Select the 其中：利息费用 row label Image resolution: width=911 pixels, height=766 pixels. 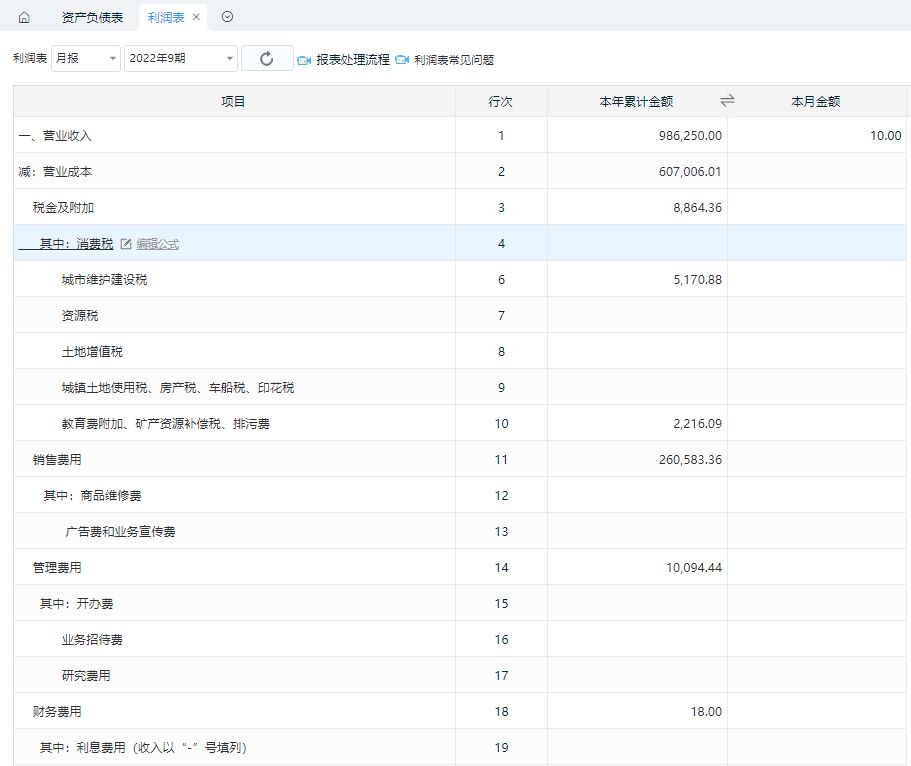pos(143,748)
